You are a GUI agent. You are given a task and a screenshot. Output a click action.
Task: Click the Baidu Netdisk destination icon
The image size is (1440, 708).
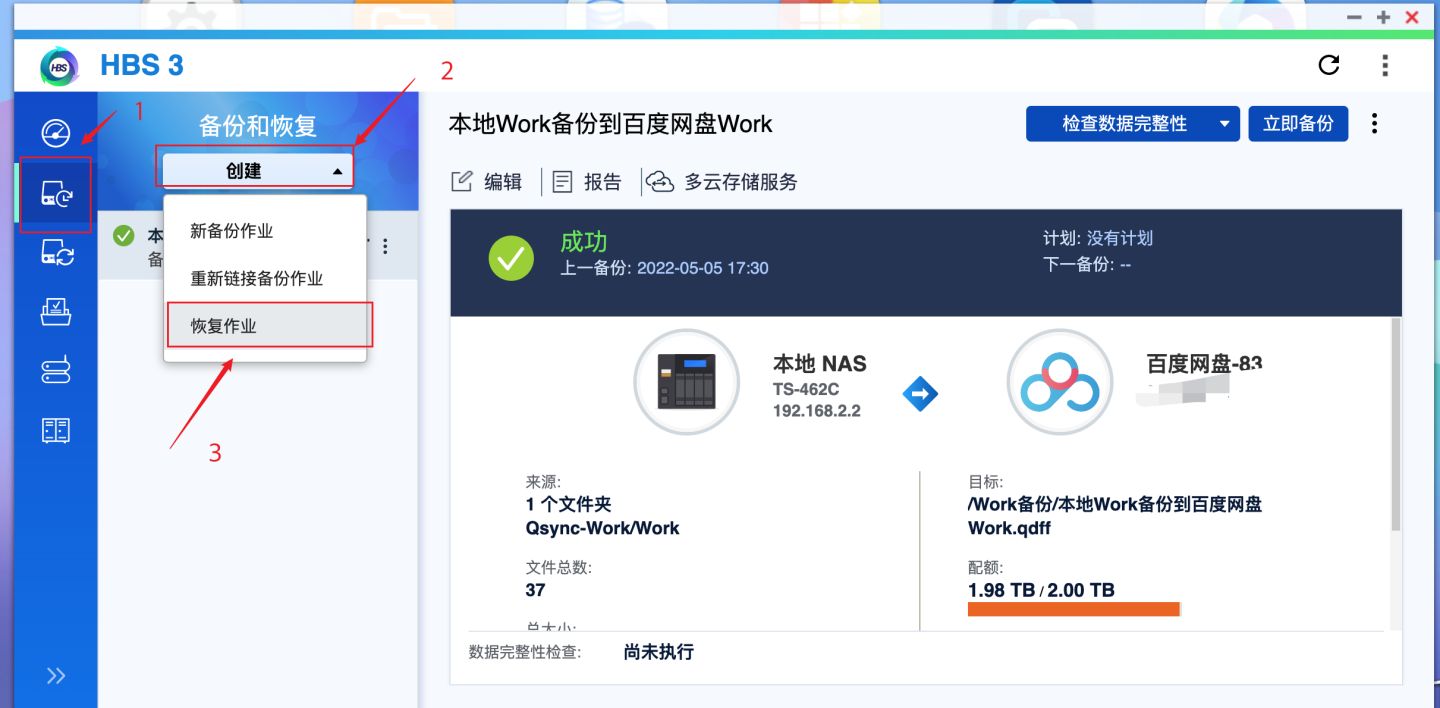[1059, 382]
